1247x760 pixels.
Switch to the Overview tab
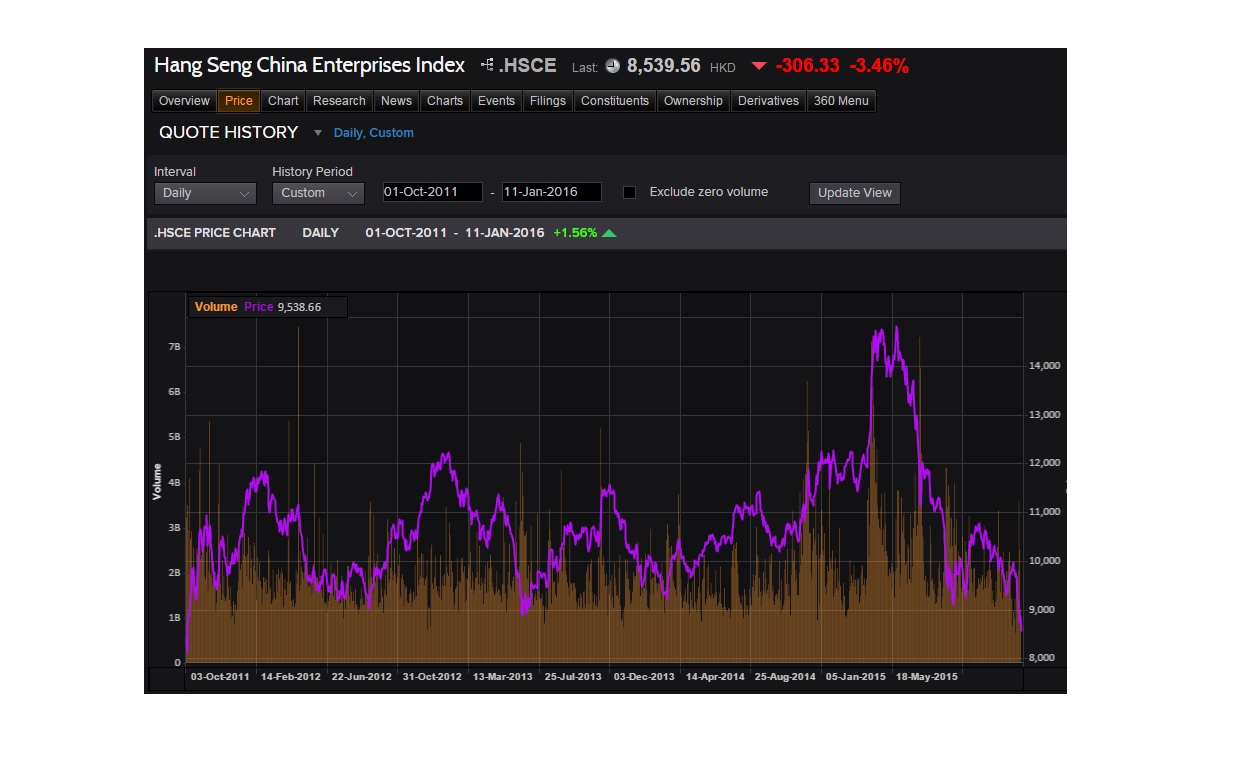pyautogui.click(x=184, y=101)
